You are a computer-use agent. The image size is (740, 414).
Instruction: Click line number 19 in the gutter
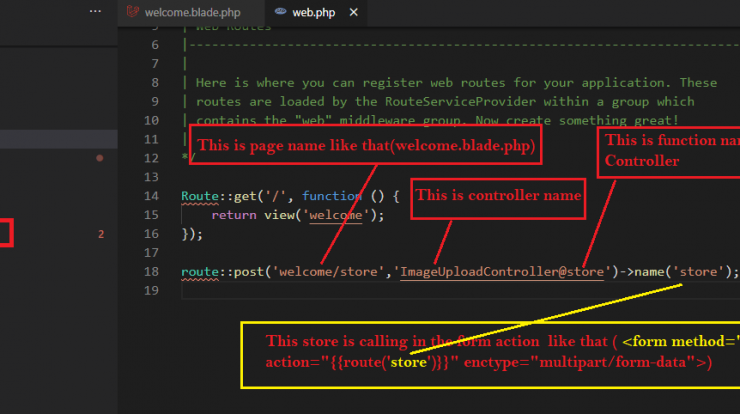tap(151, 290)
